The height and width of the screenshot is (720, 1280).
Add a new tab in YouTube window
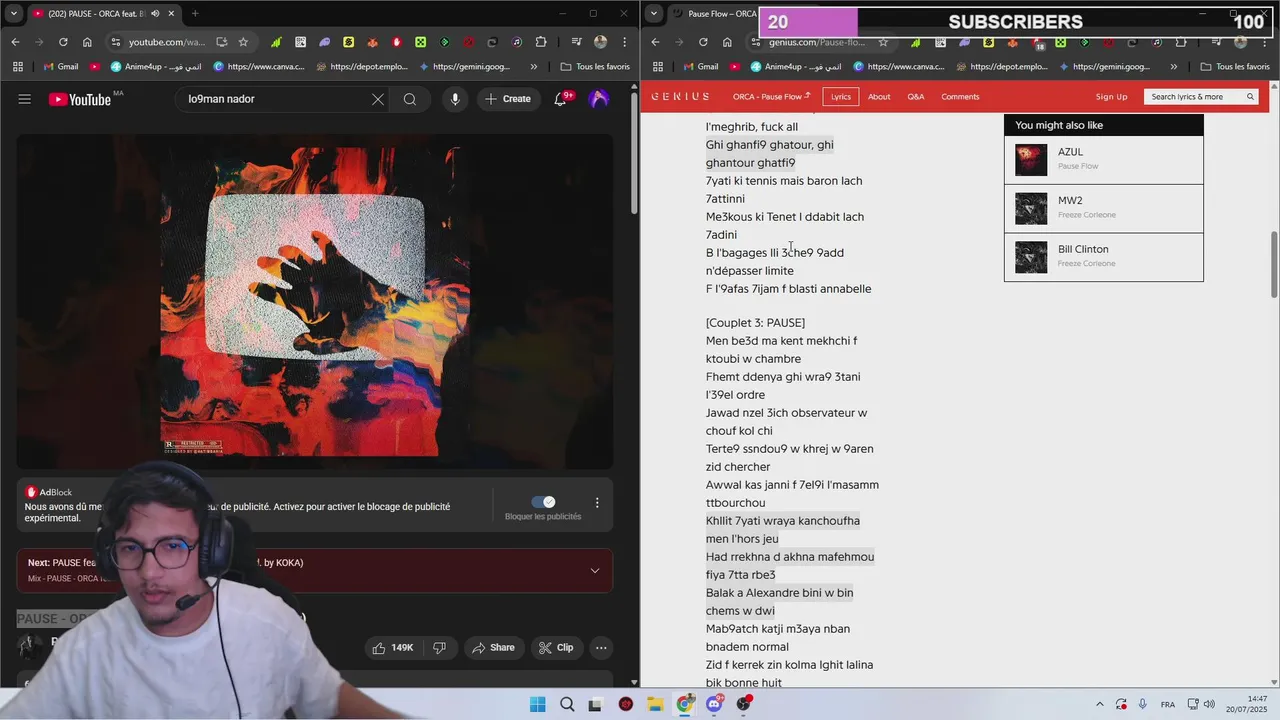195,13
